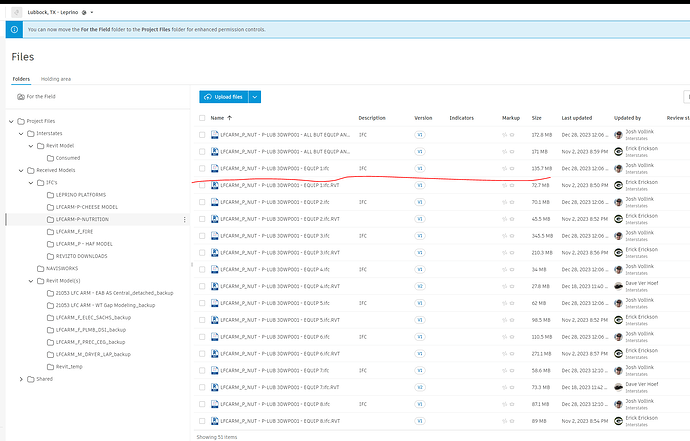Collapse the IFC's folder chevron

31,183
